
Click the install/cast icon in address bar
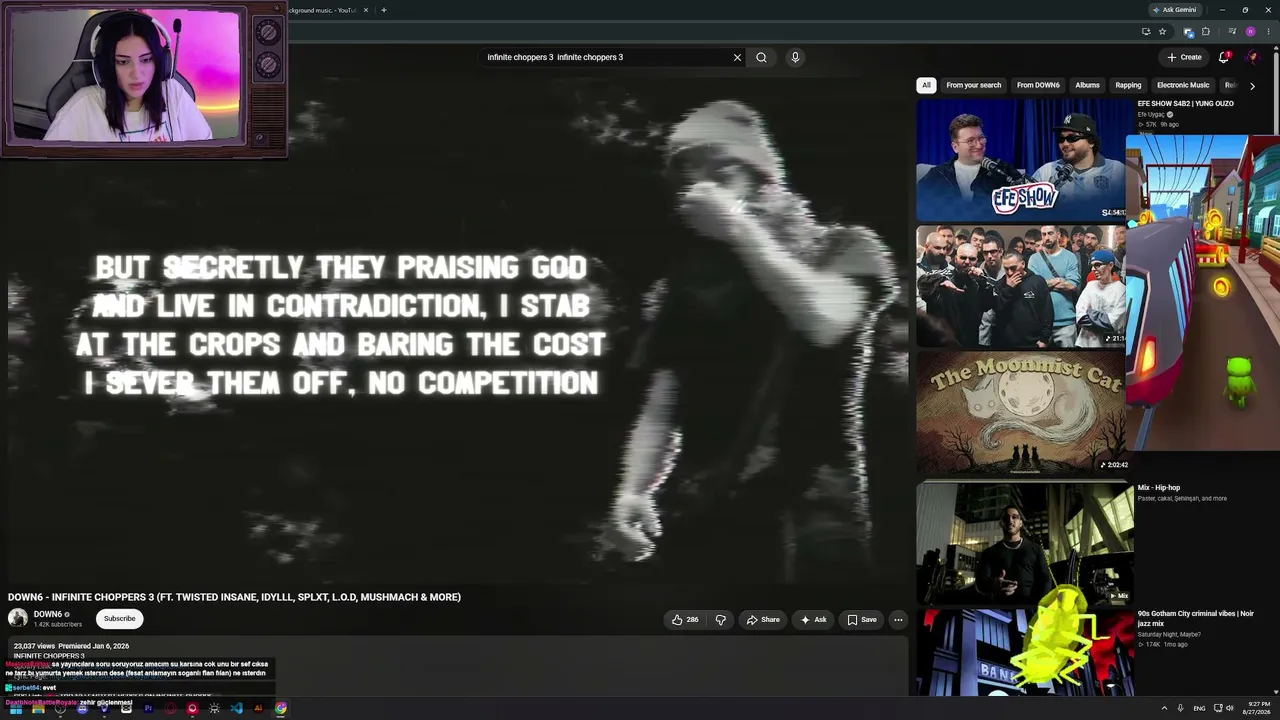(x=1145, y=31)
